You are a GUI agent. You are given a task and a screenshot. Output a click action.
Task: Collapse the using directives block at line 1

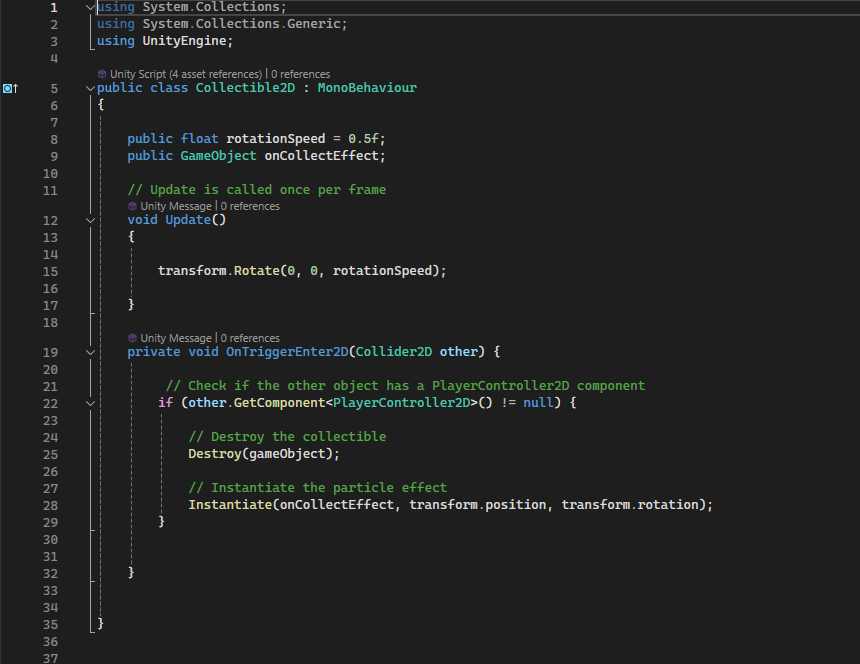pyautogui.click(x=91, y=7)
